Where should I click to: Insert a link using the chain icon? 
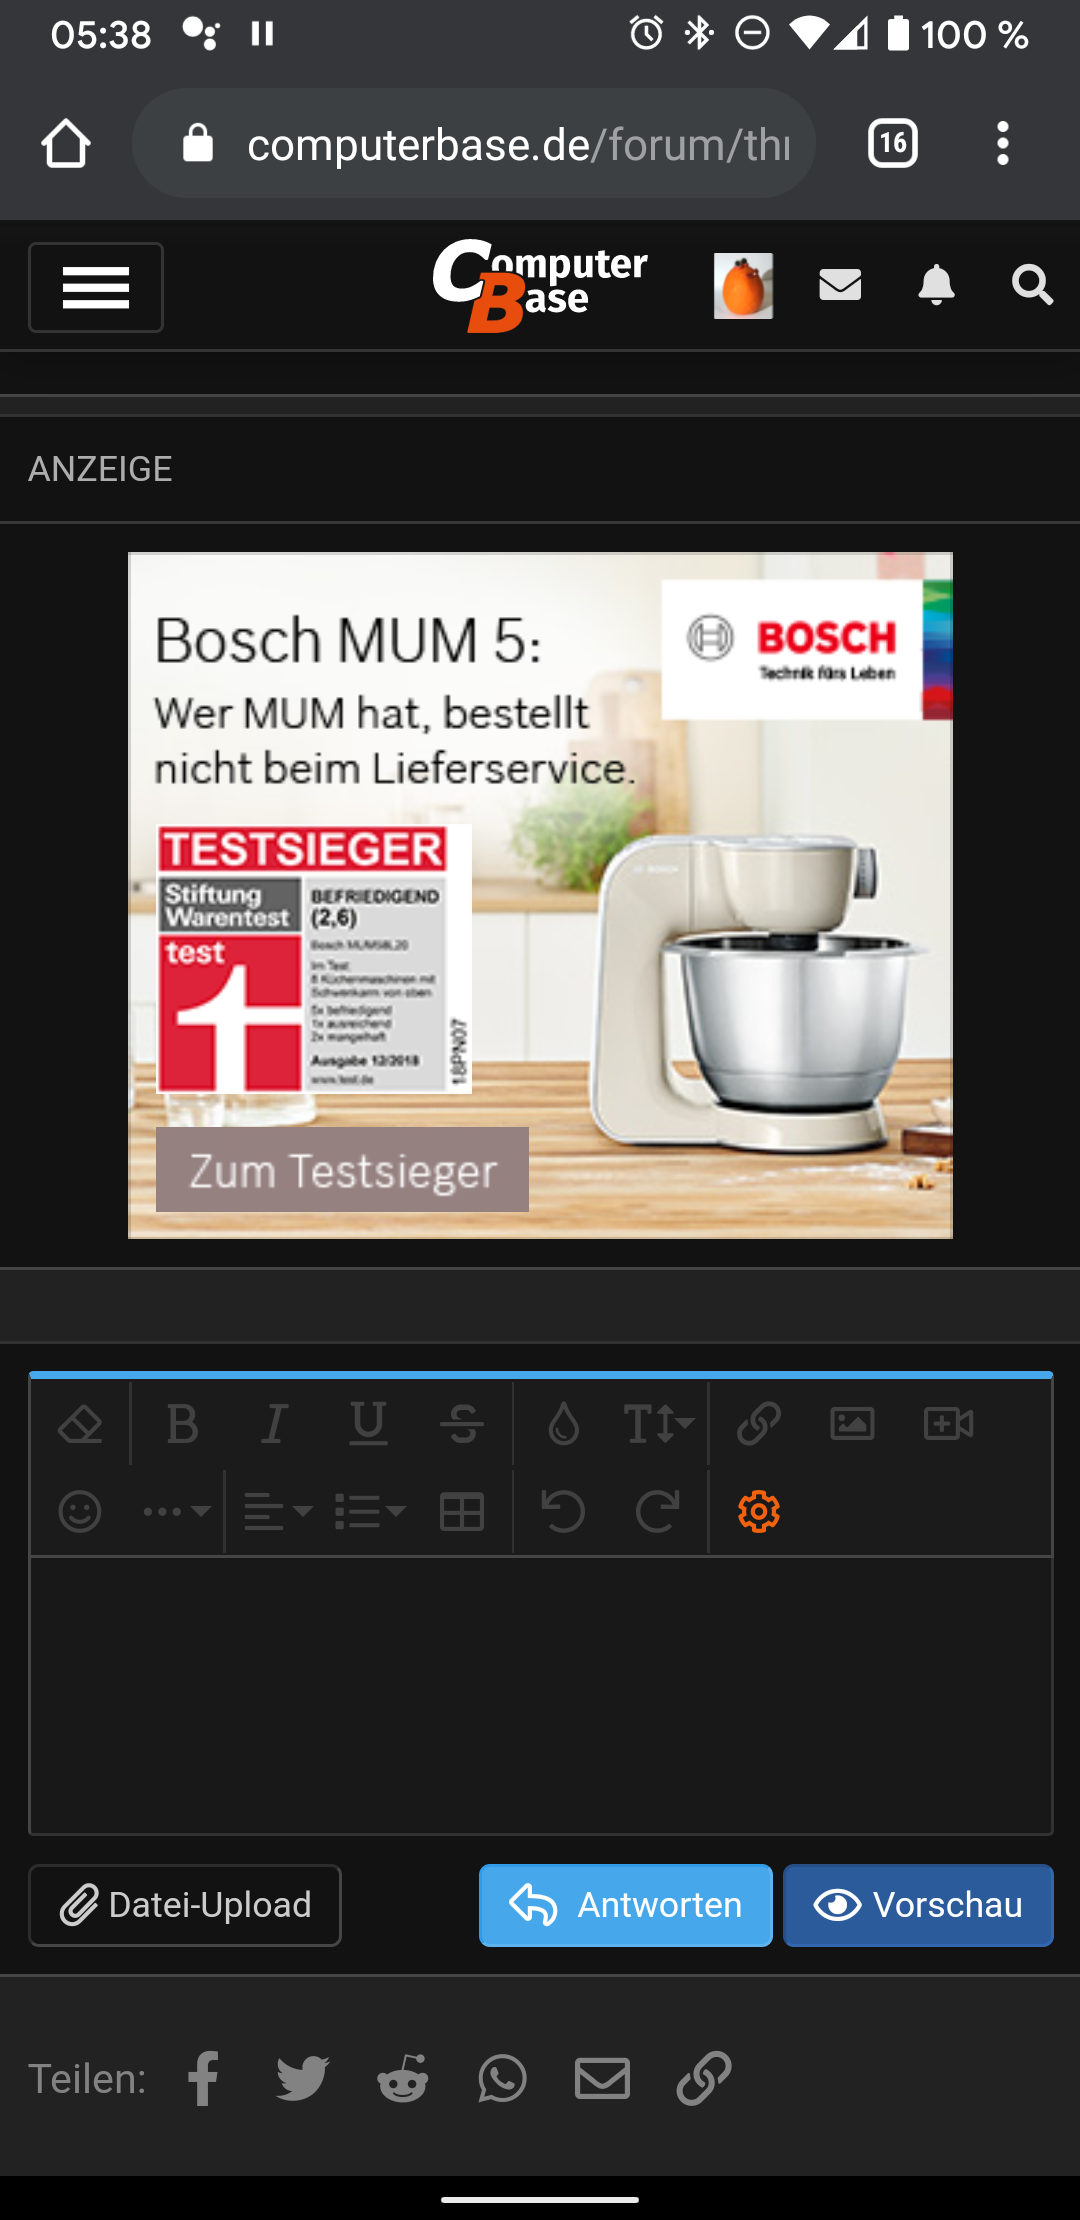point(759,1424)
